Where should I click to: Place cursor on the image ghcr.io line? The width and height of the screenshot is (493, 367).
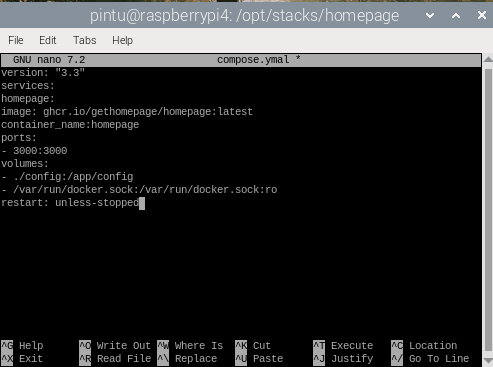[x=127, y=112]
